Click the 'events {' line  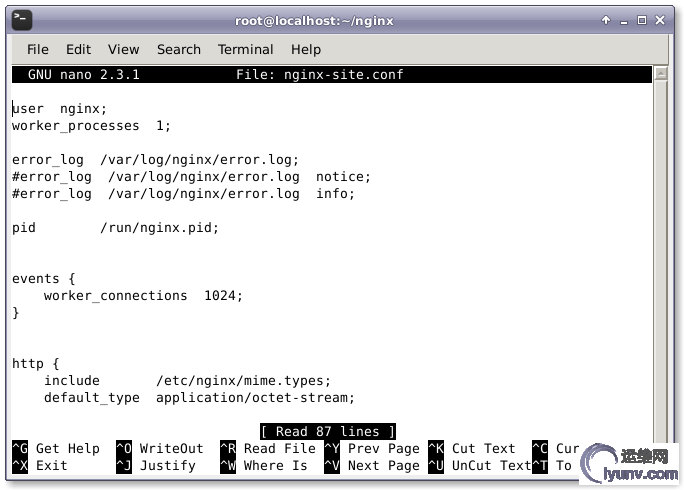pos(44,279)
